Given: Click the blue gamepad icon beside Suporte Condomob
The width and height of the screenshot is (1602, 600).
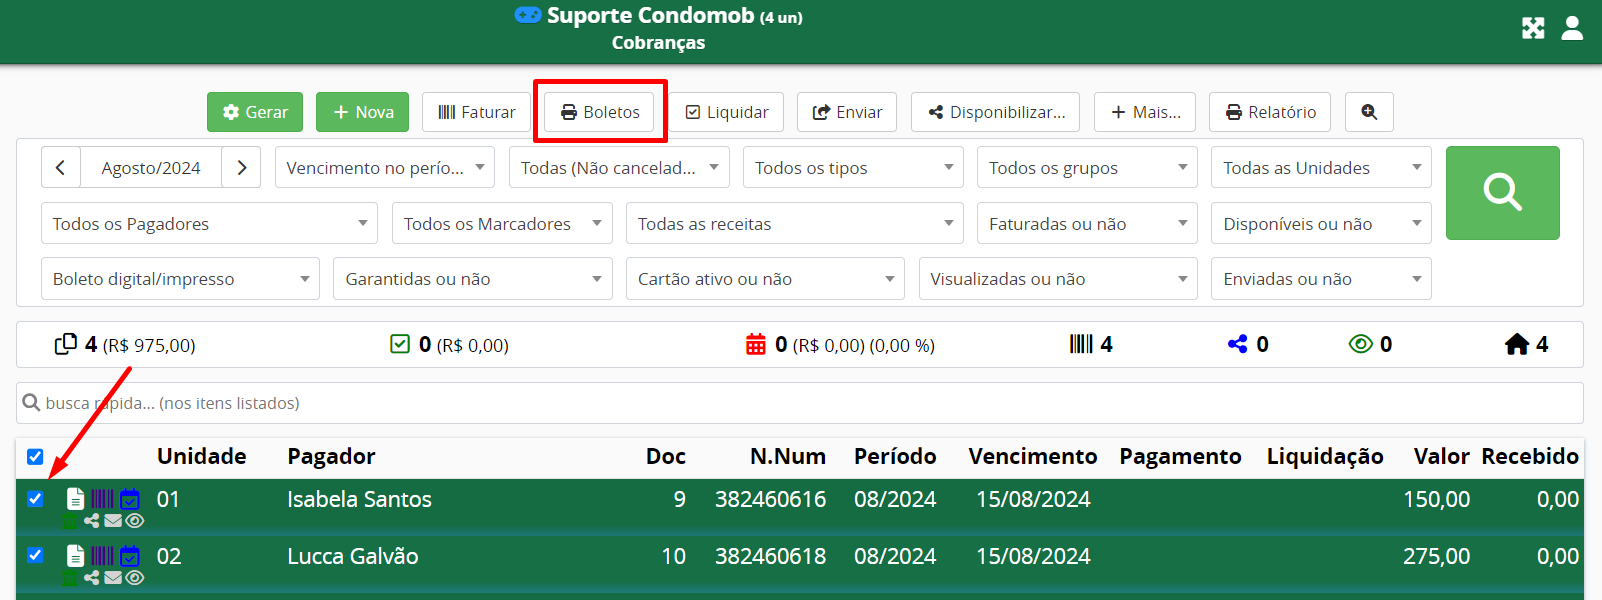Looking at the screenshot, I should click(x=528, y=15).
